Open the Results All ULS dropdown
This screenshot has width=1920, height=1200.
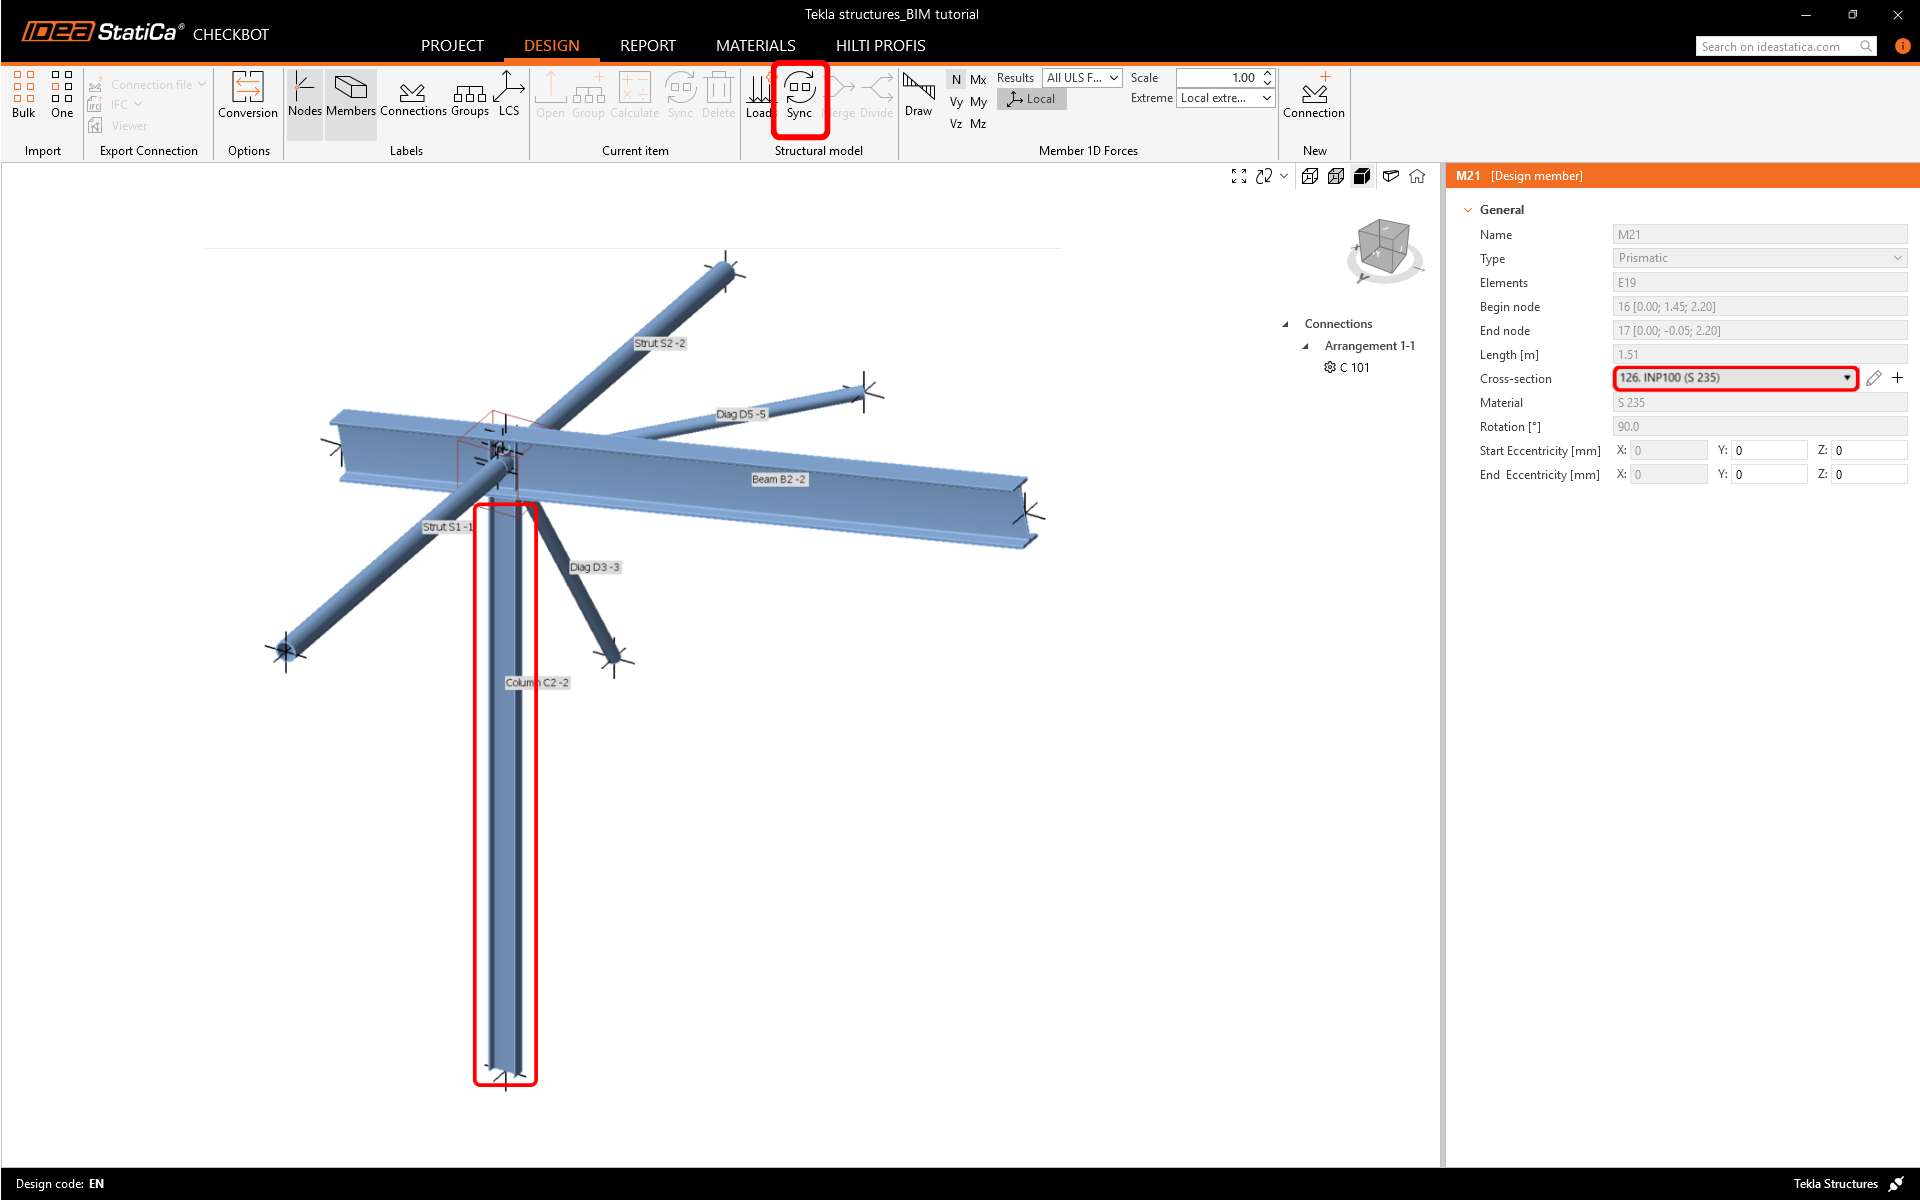tap(1082, 78)
